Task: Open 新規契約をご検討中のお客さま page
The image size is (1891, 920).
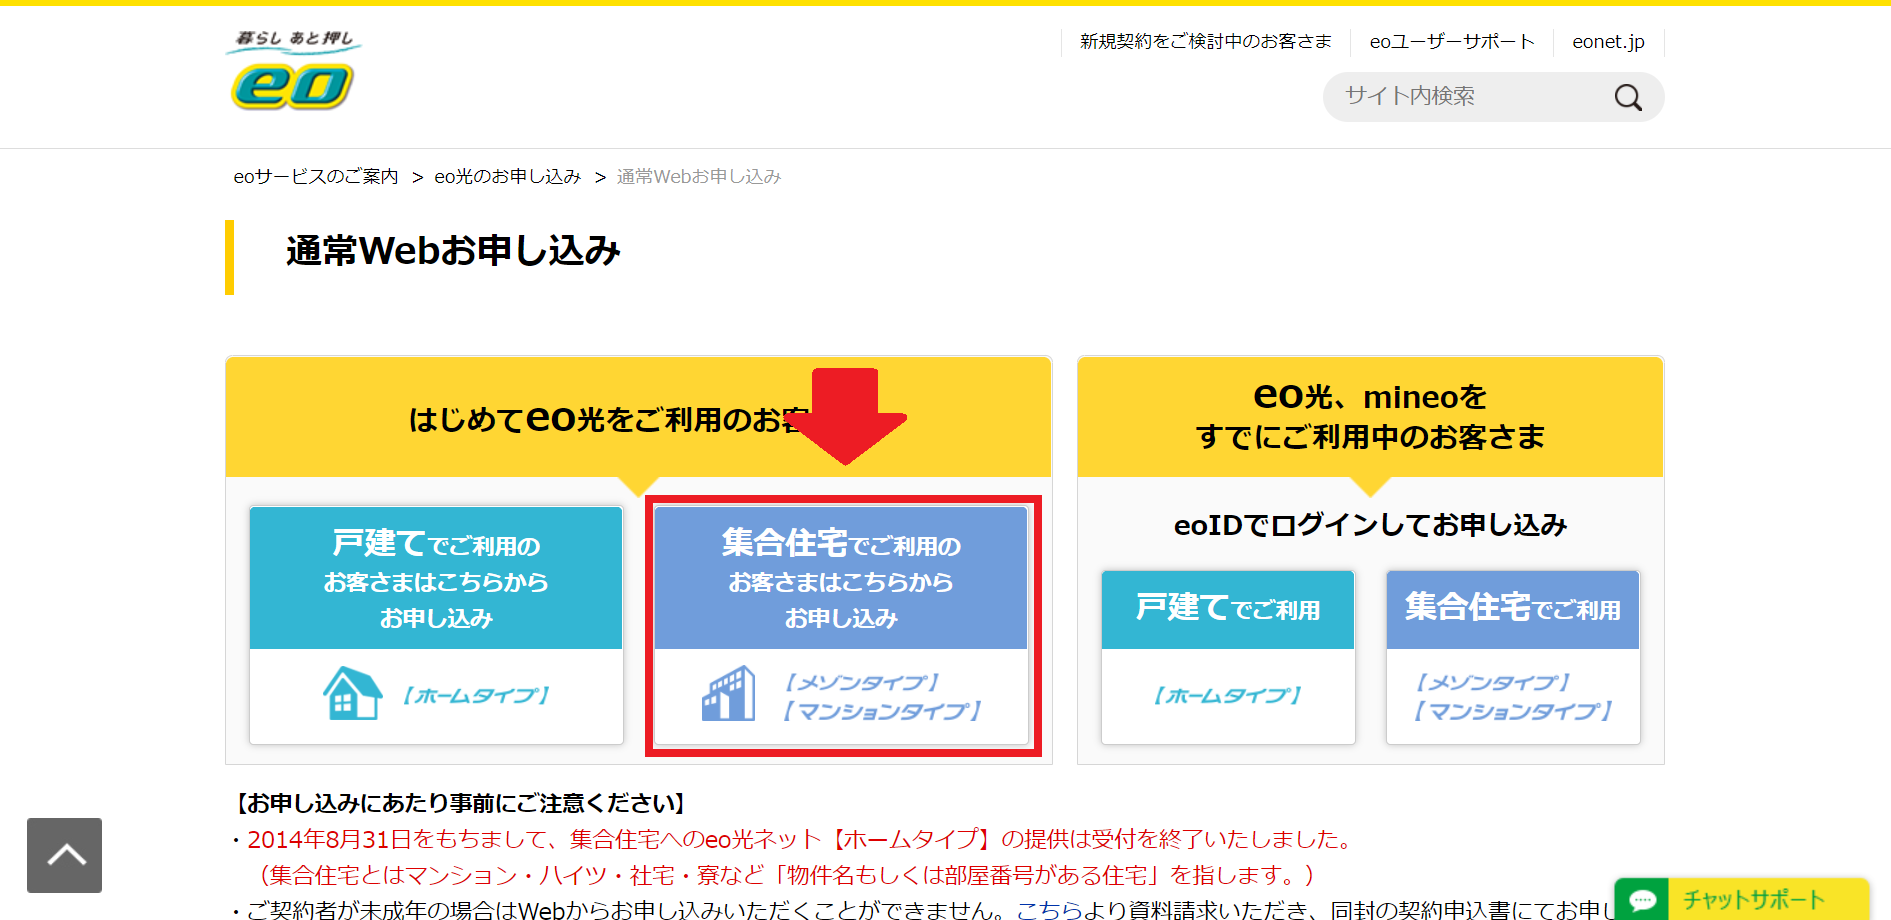Action: click(1203, 41)
